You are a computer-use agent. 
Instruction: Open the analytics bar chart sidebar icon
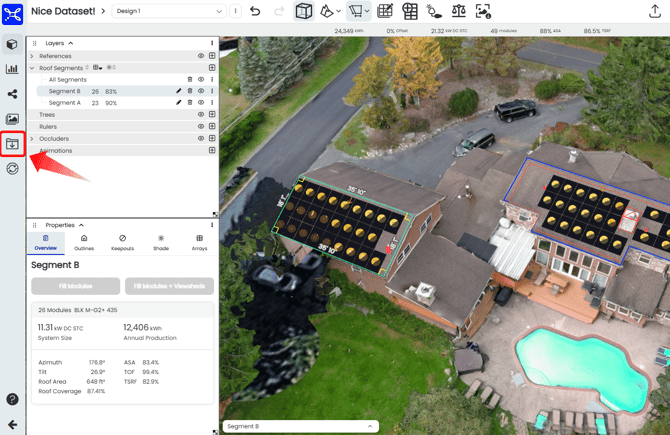(x=12, y=69)
